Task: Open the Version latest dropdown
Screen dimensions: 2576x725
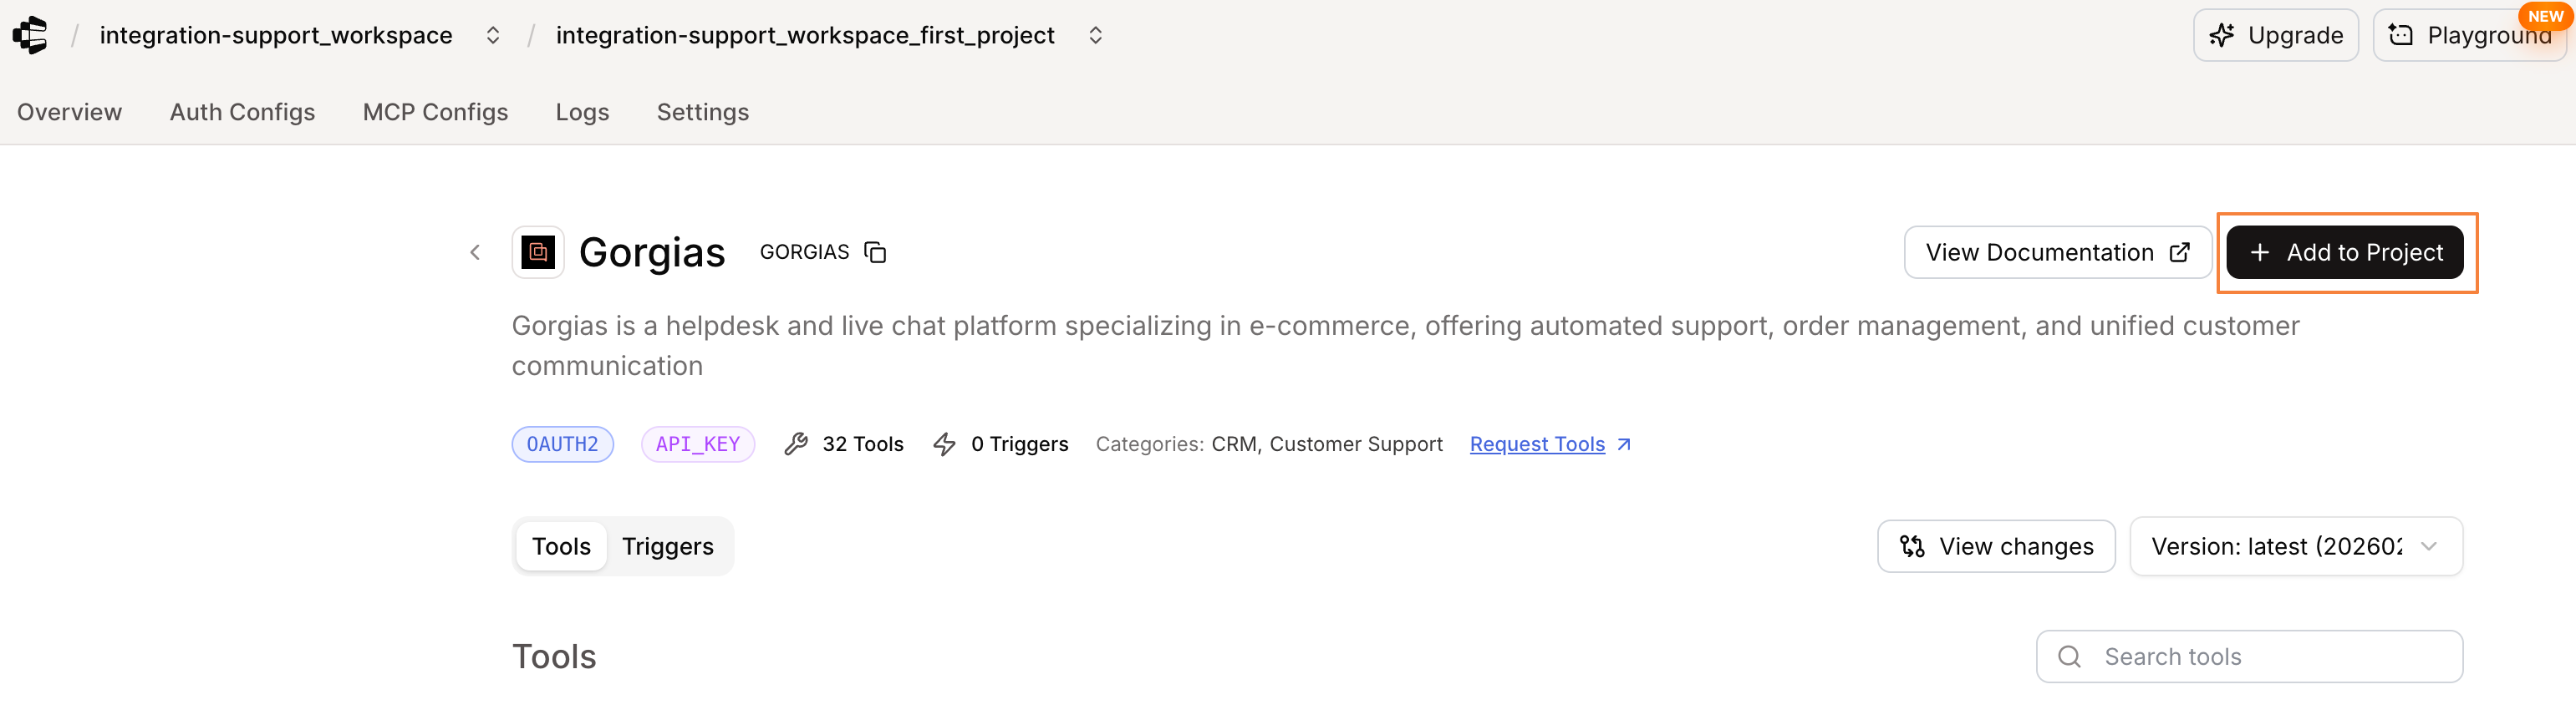Action: (x=2295, y=546)
